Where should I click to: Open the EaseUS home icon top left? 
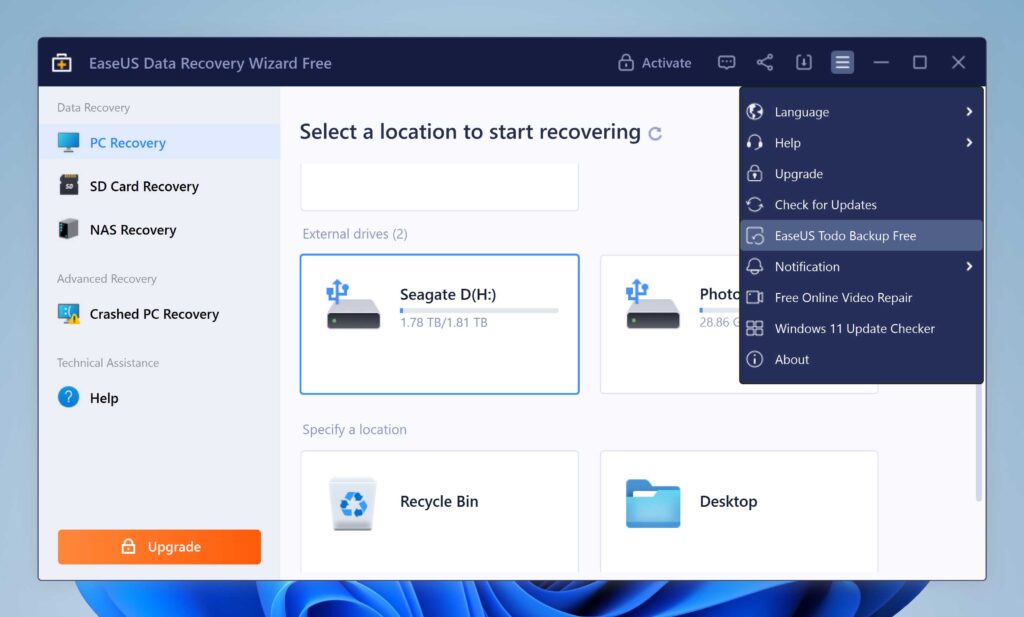60,61
